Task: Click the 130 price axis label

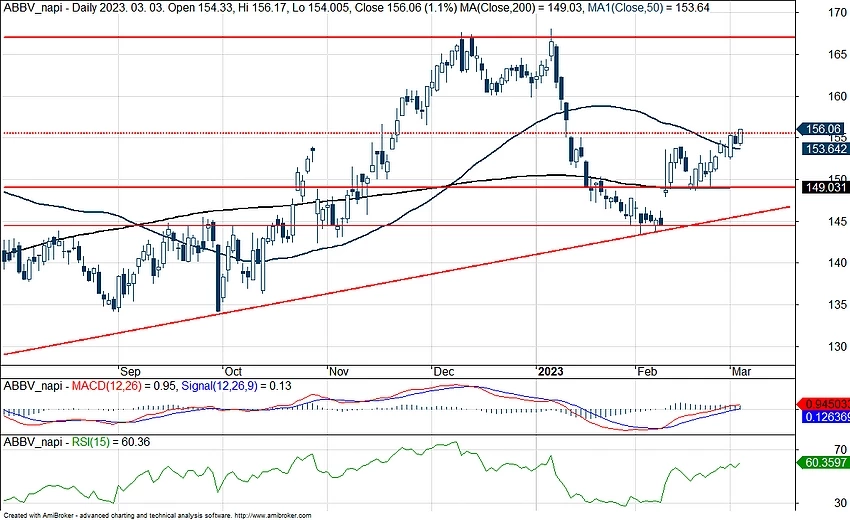Action: point(838,346)
